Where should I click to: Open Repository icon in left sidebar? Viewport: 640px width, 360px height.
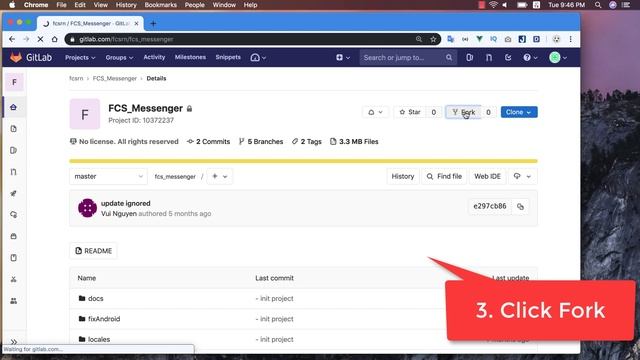click(13, 129)
